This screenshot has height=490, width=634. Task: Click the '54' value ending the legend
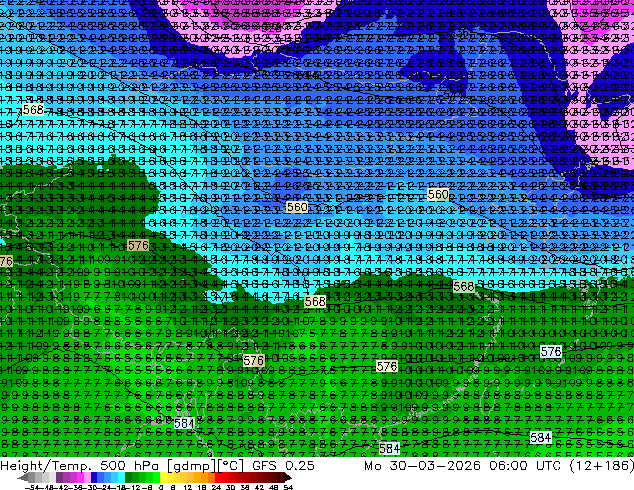point(288,487)
